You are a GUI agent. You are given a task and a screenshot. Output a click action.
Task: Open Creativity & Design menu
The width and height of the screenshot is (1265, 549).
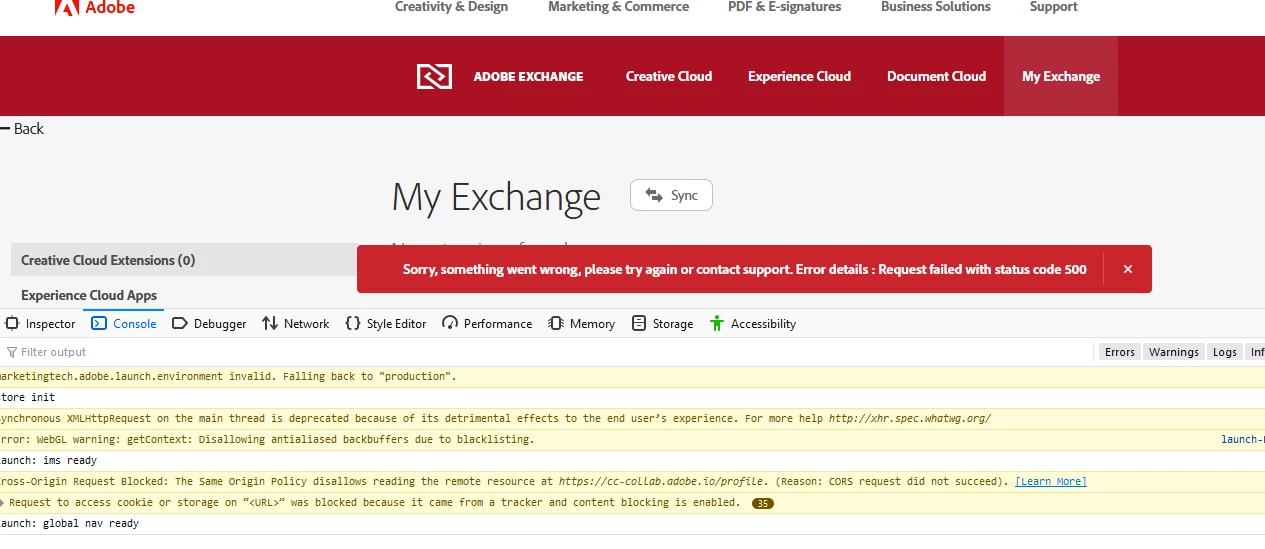click(451, 7)
